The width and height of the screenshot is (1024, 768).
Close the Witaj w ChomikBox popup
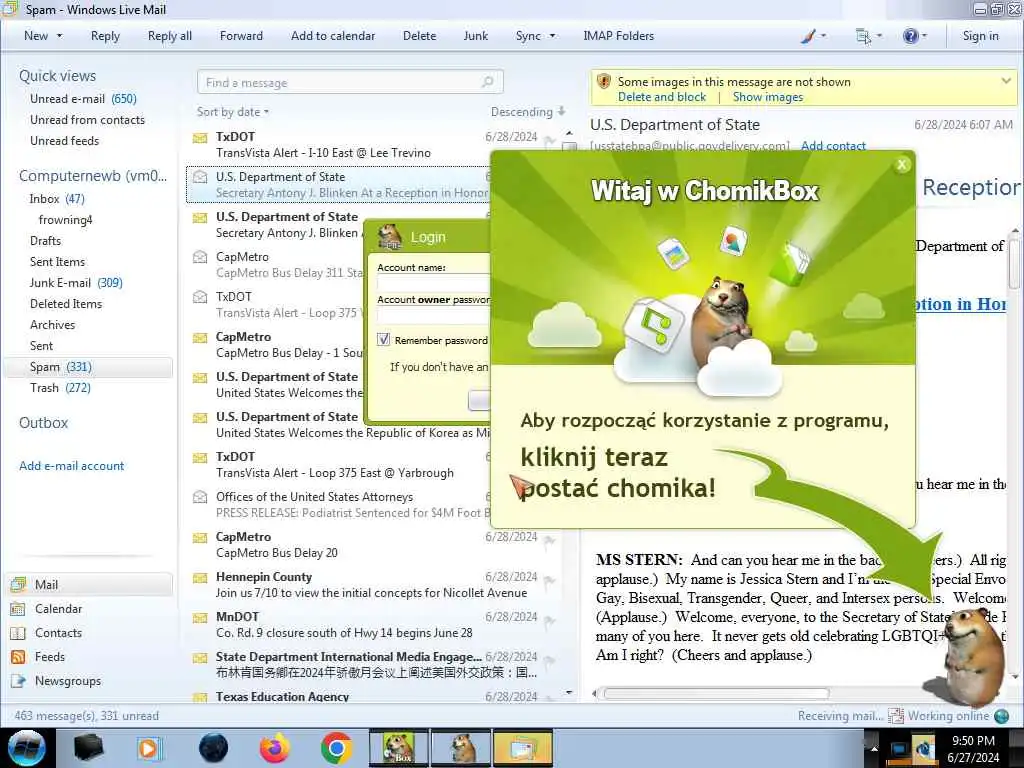tap(902, 165)
